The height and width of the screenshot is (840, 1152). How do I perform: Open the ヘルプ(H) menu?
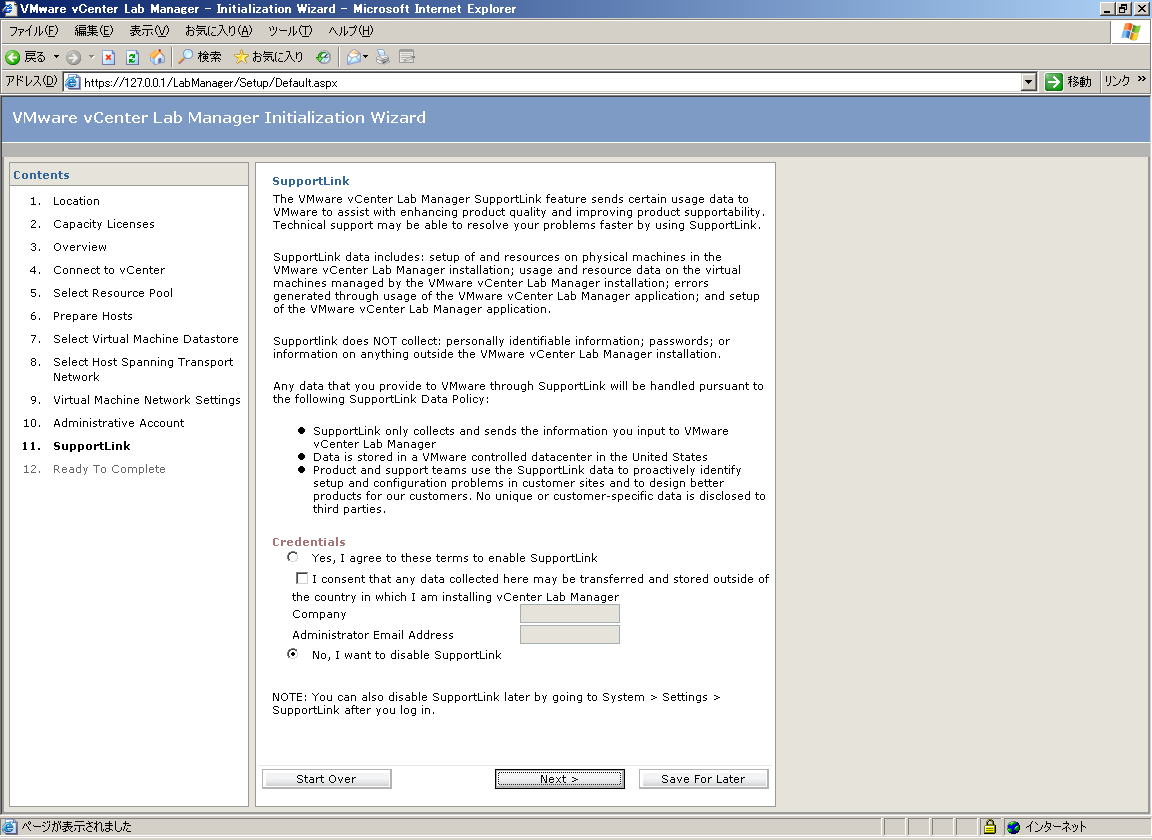350,31
